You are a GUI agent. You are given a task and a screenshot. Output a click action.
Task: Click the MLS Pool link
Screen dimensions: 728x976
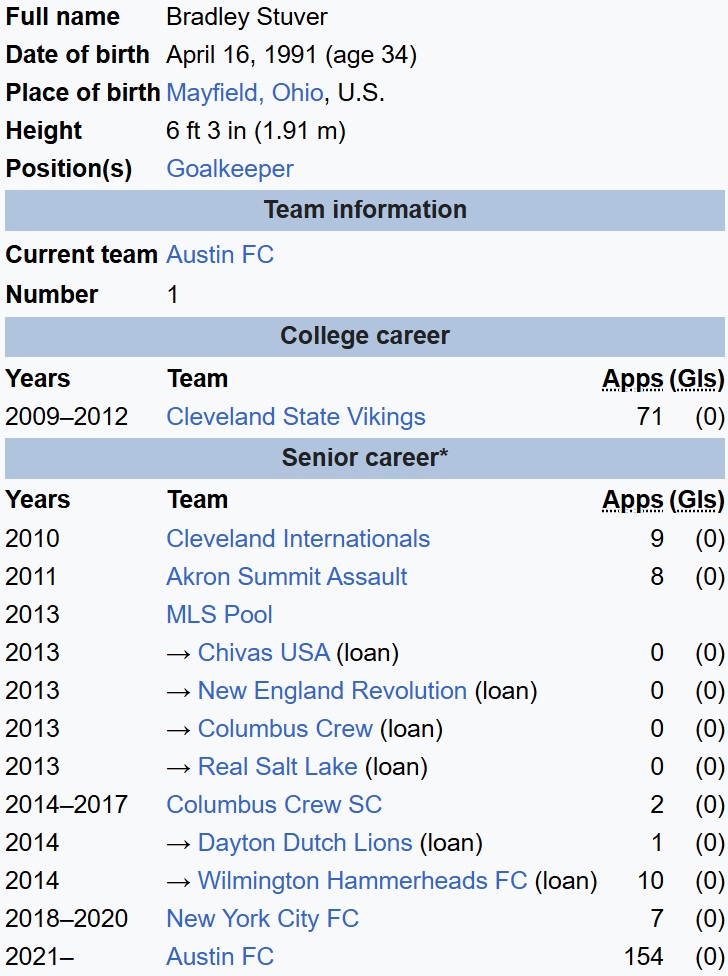tap(219, 615)
